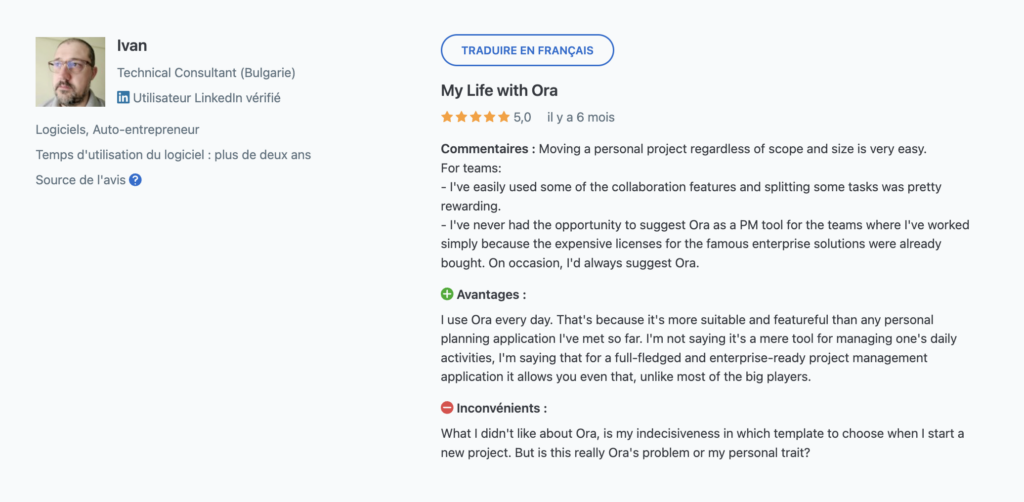Click the first star in the rating
Viewport: 1024px width, 502px height.
pos(447,117)
